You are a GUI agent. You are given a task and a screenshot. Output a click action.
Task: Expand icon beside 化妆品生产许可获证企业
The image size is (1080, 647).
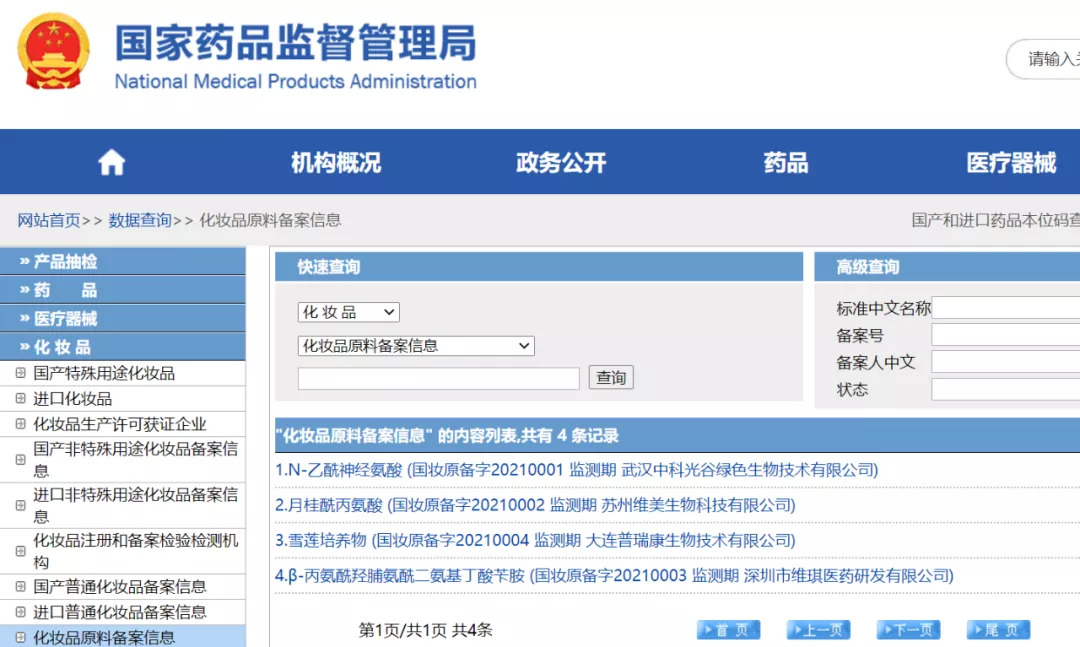(21, 424)
